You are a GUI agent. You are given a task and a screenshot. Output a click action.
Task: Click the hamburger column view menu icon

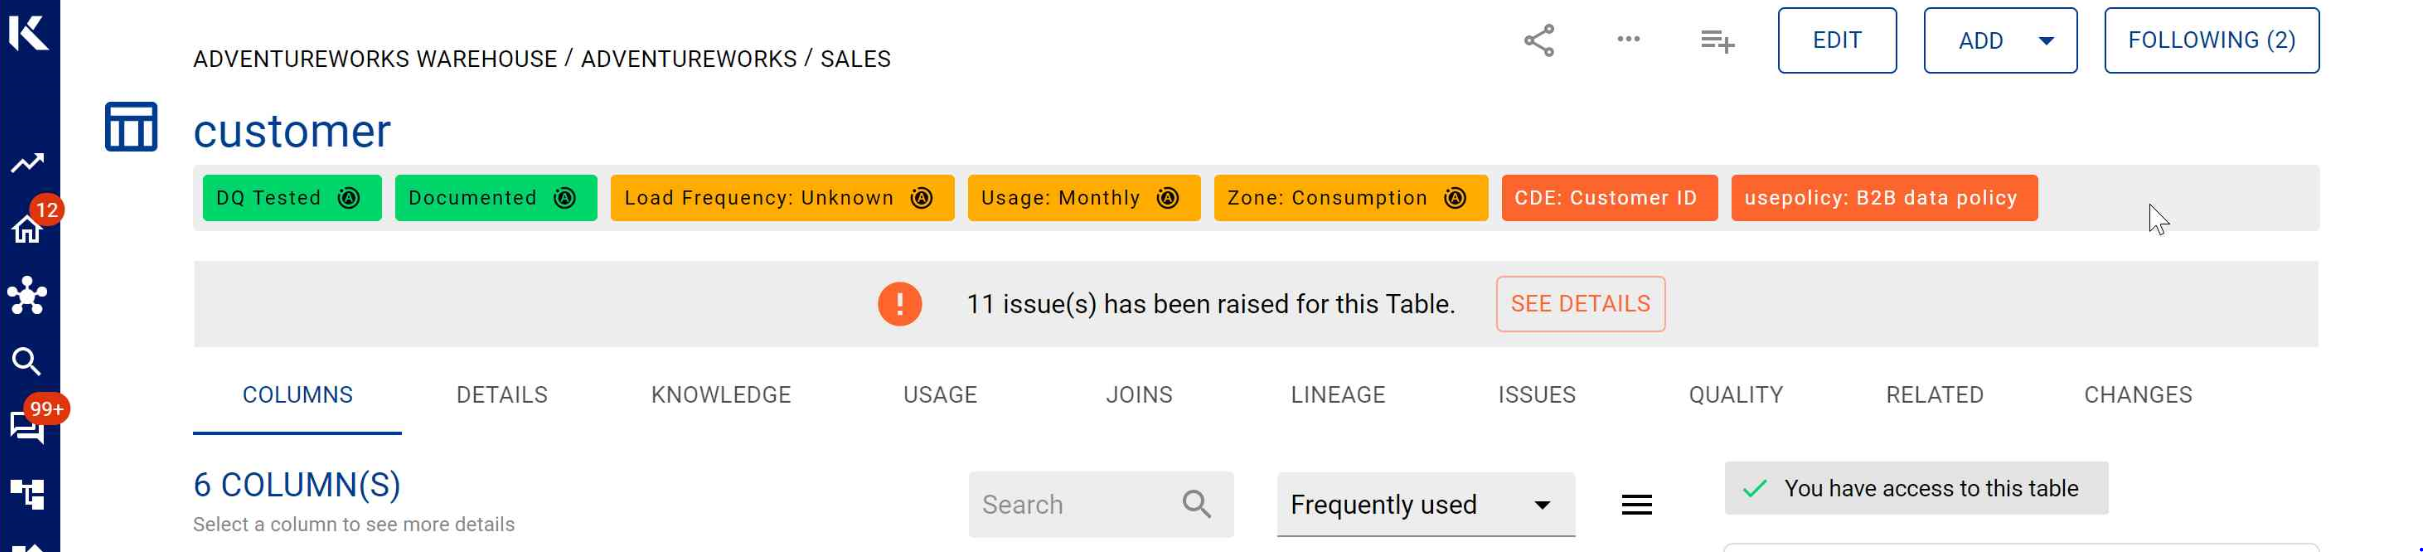pyautogui.click(x=1636, y=505)
